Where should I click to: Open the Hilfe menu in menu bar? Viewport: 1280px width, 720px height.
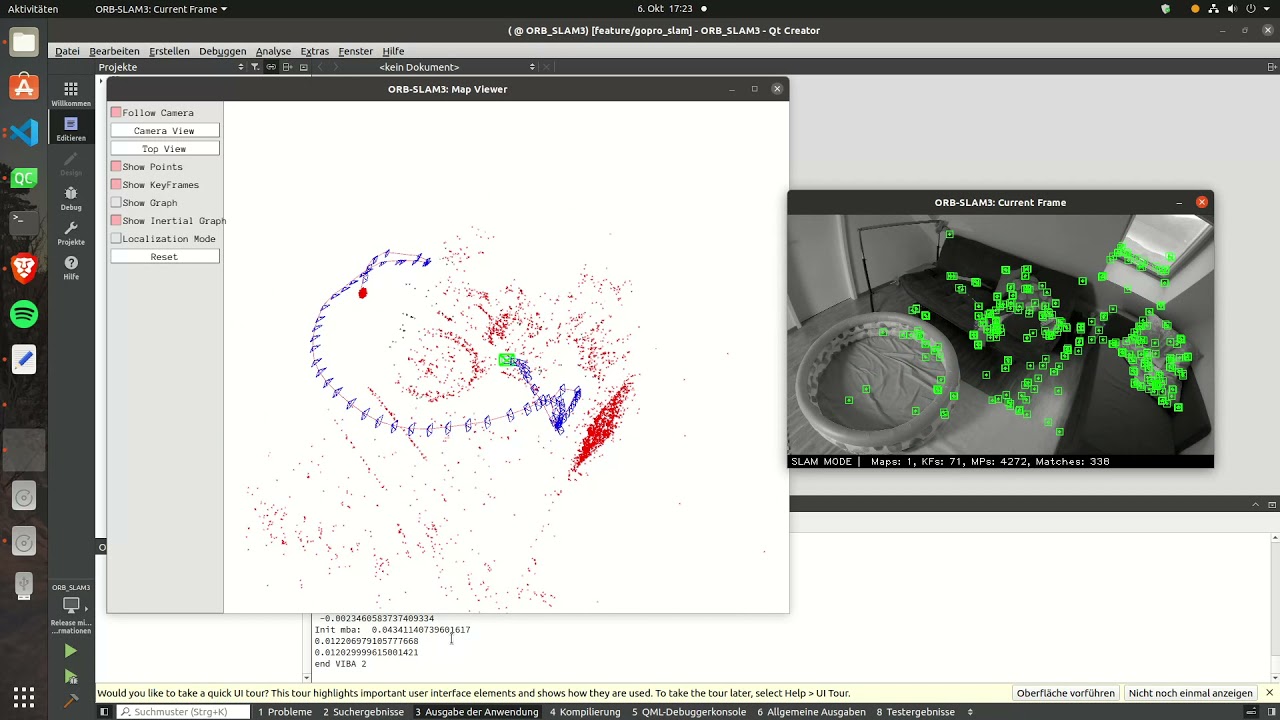tap(393, 51)
